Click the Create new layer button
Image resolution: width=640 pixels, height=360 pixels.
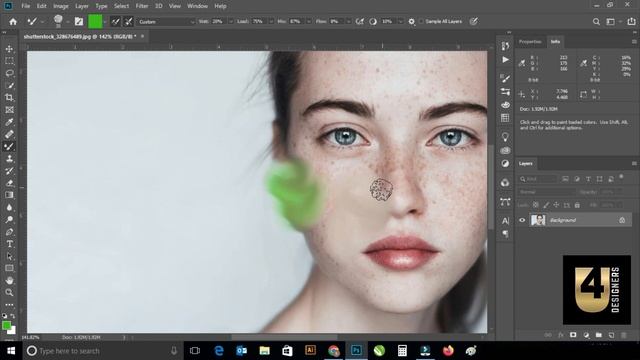(x=611, y=335)
